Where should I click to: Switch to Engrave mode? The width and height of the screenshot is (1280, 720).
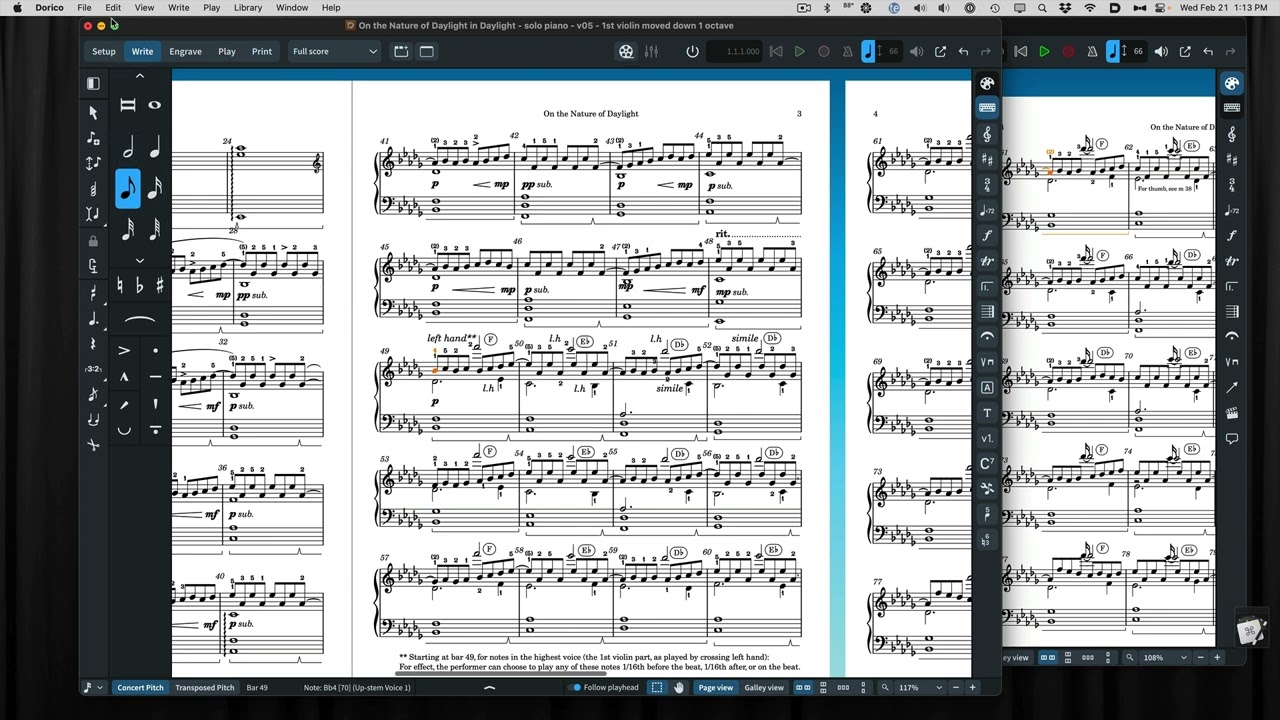(x=185, y=51)
